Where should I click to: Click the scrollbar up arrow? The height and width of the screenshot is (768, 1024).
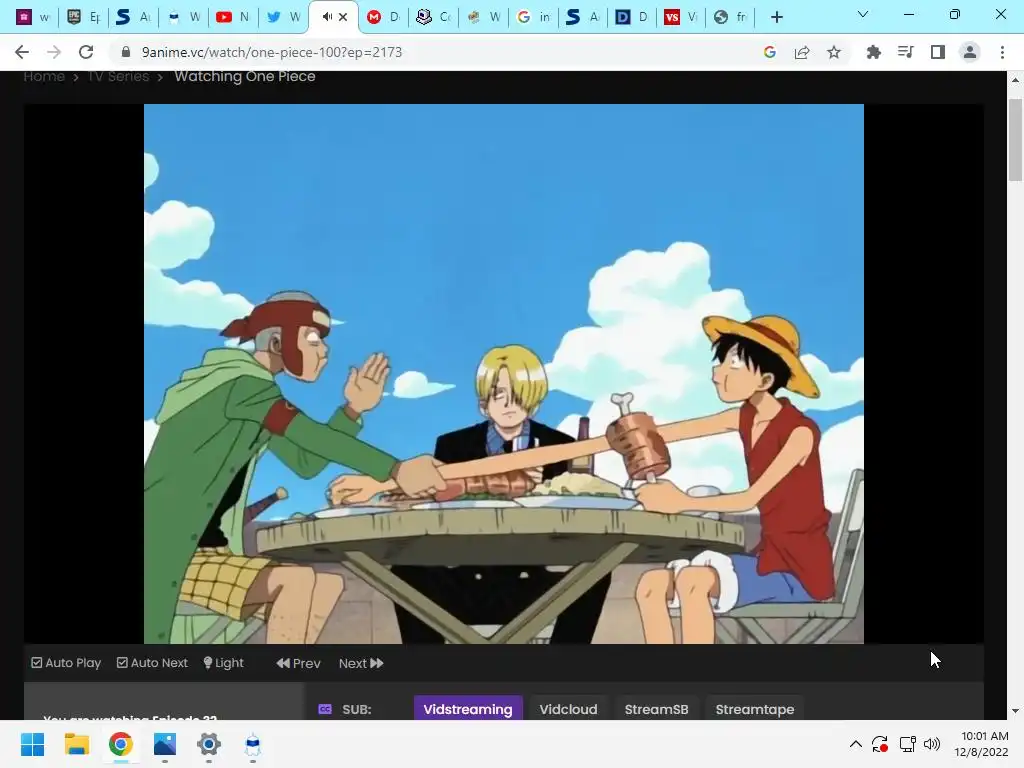click(x=1015, y=80)
